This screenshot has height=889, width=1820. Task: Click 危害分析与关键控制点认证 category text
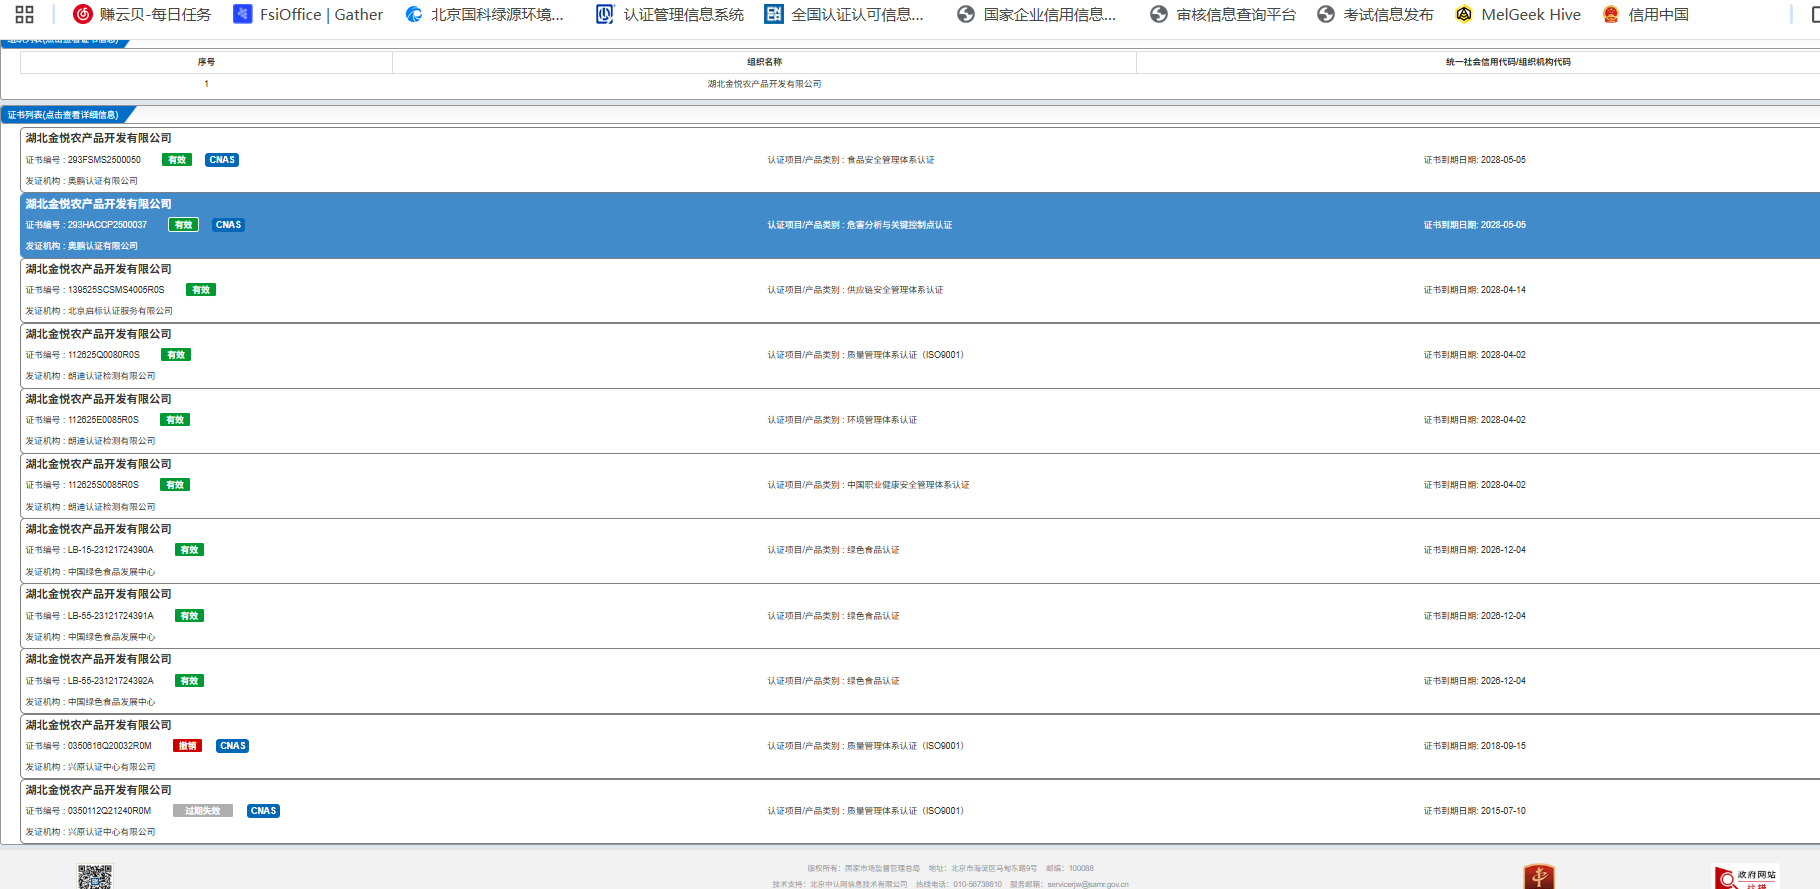pyautogui.click(x=899, y=225)
